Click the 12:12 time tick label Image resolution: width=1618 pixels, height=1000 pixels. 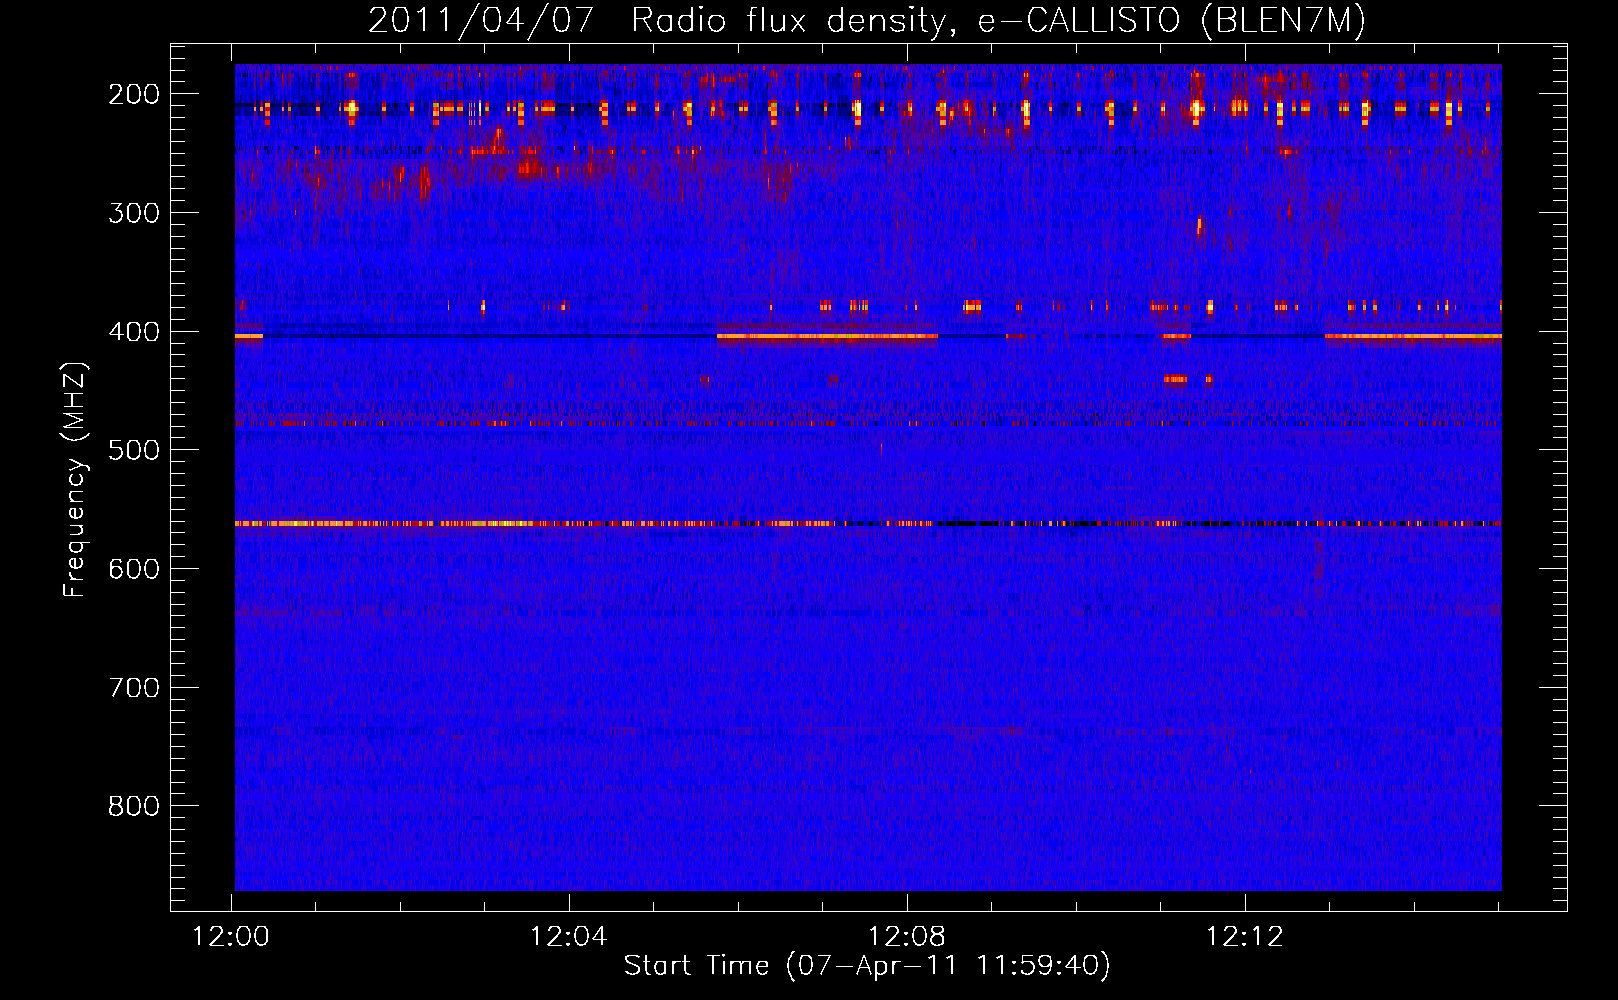[x=1245, y=937]
